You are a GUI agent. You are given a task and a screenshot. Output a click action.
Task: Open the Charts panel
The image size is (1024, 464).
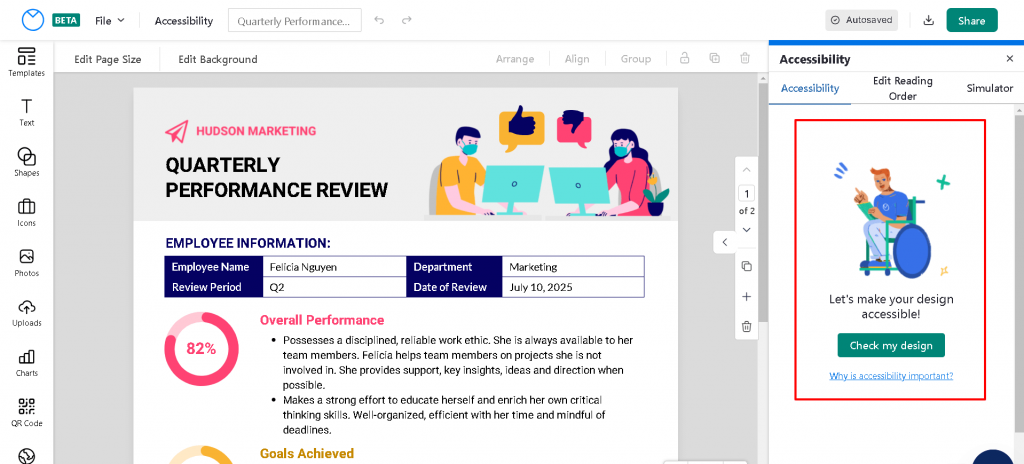(27, 363)
